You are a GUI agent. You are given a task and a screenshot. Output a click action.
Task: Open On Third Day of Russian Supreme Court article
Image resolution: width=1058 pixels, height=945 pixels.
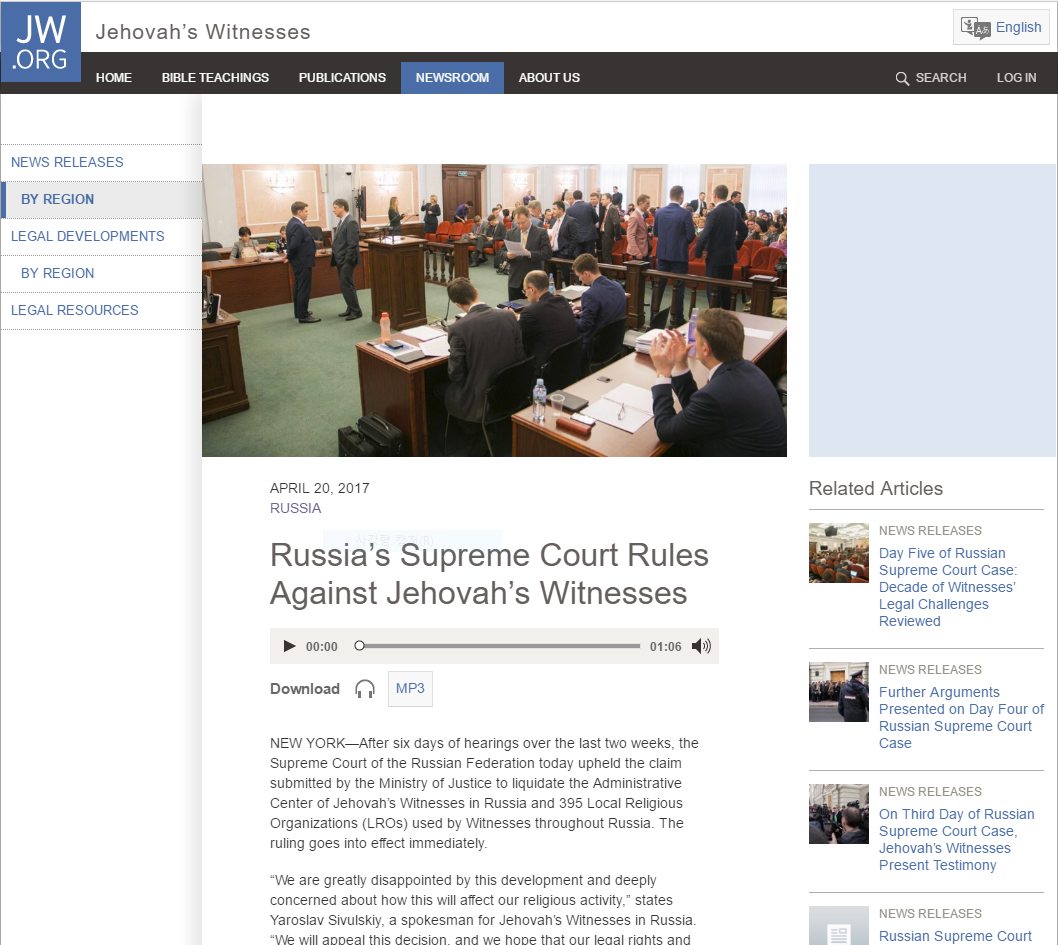point(956,840)
